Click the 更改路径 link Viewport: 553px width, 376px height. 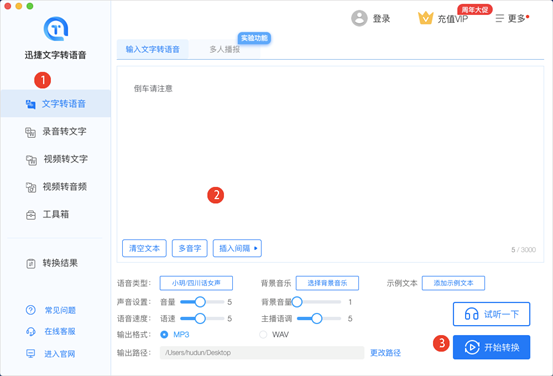click(x=385, y=353)
